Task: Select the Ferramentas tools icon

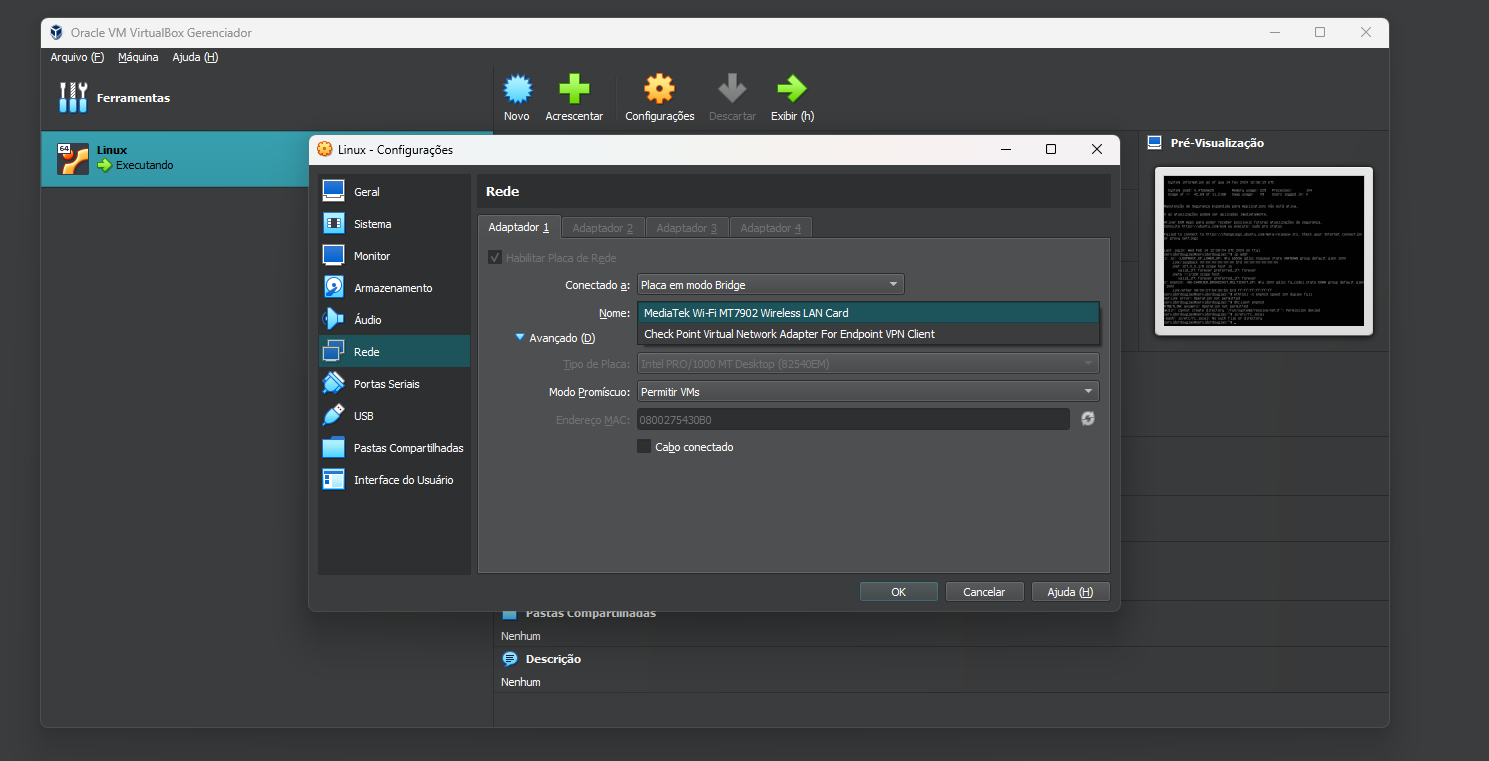Action: [73, 98]
